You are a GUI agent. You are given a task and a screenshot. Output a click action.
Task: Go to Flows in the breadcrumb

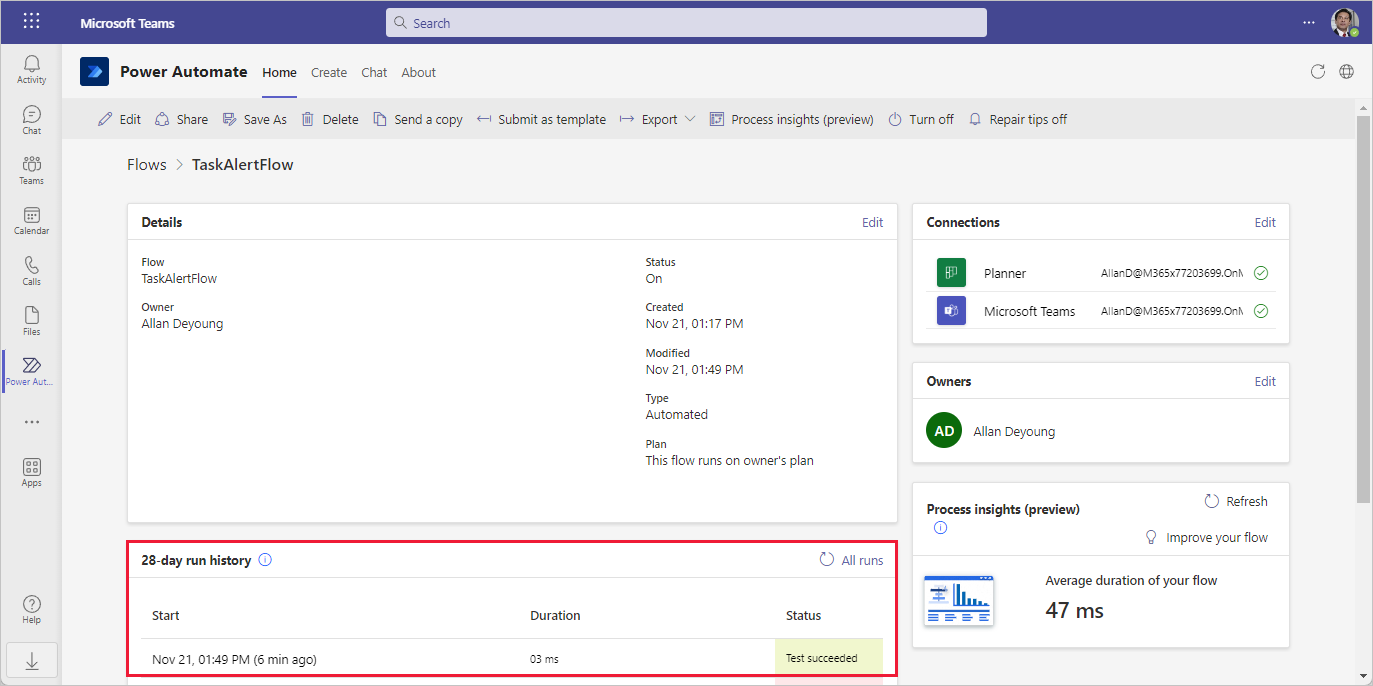tap(146, 164)
